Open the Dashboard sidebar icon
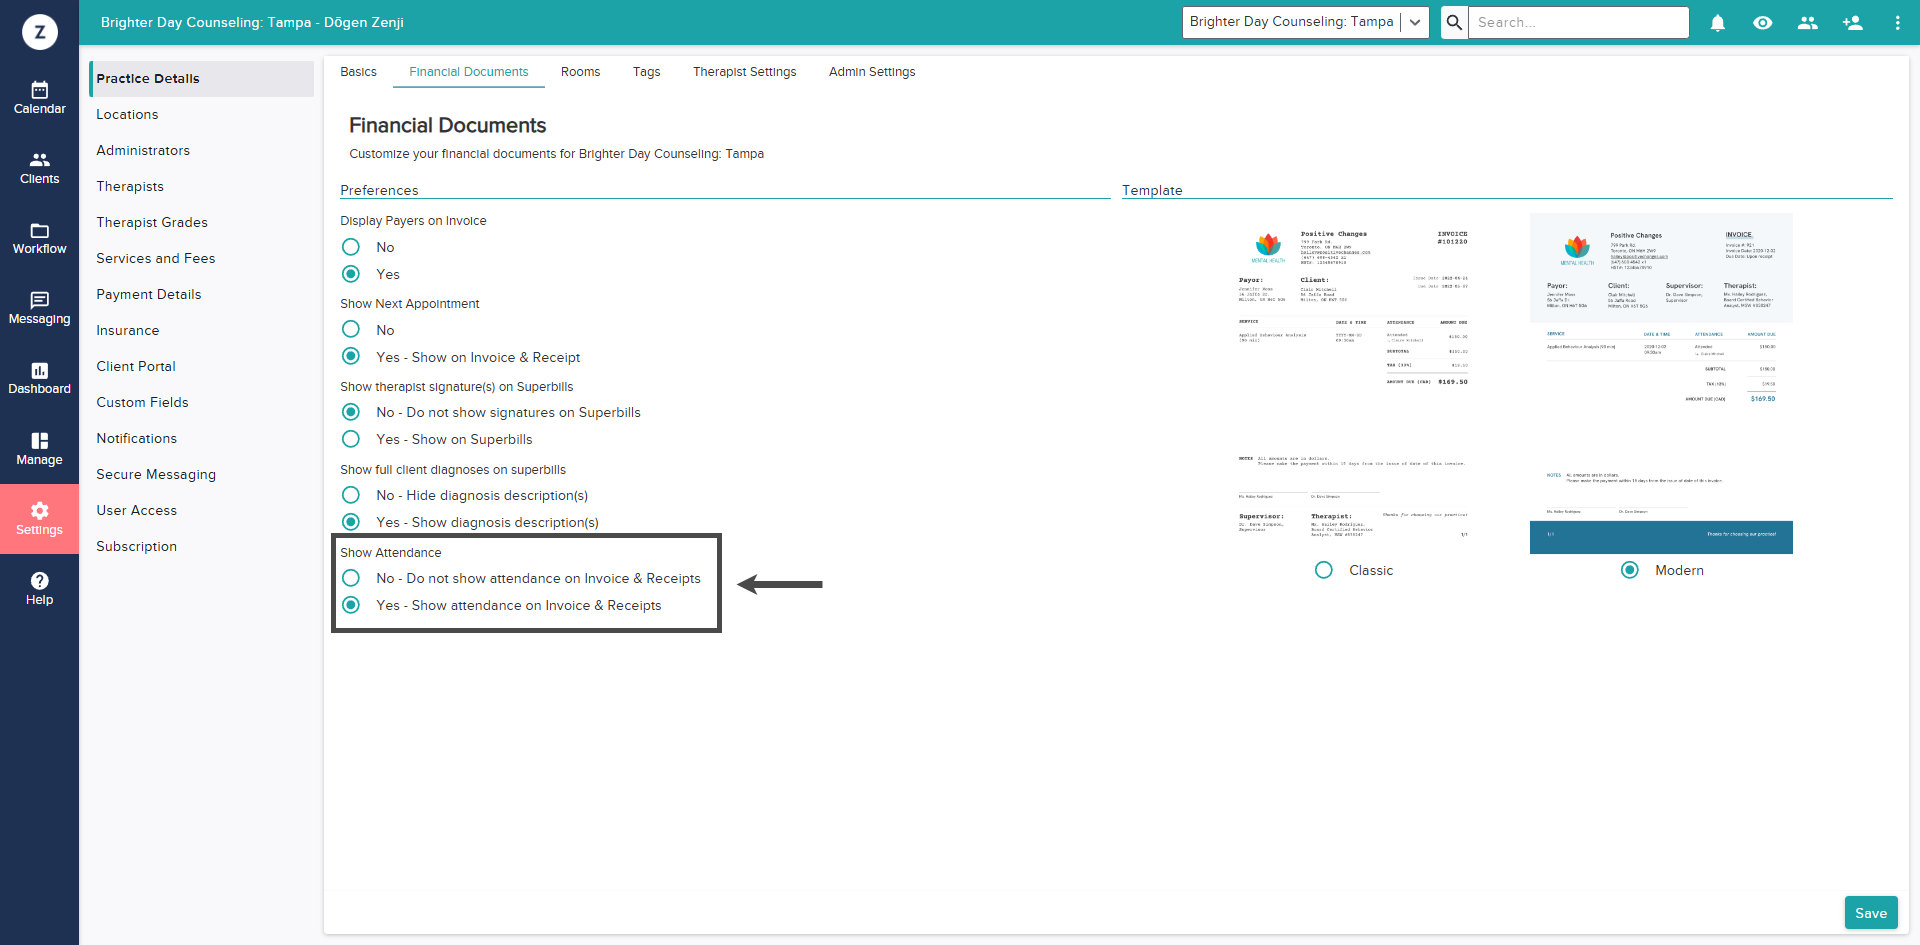The width and height of the screenshot is (1920, 945). pos(40,378)
